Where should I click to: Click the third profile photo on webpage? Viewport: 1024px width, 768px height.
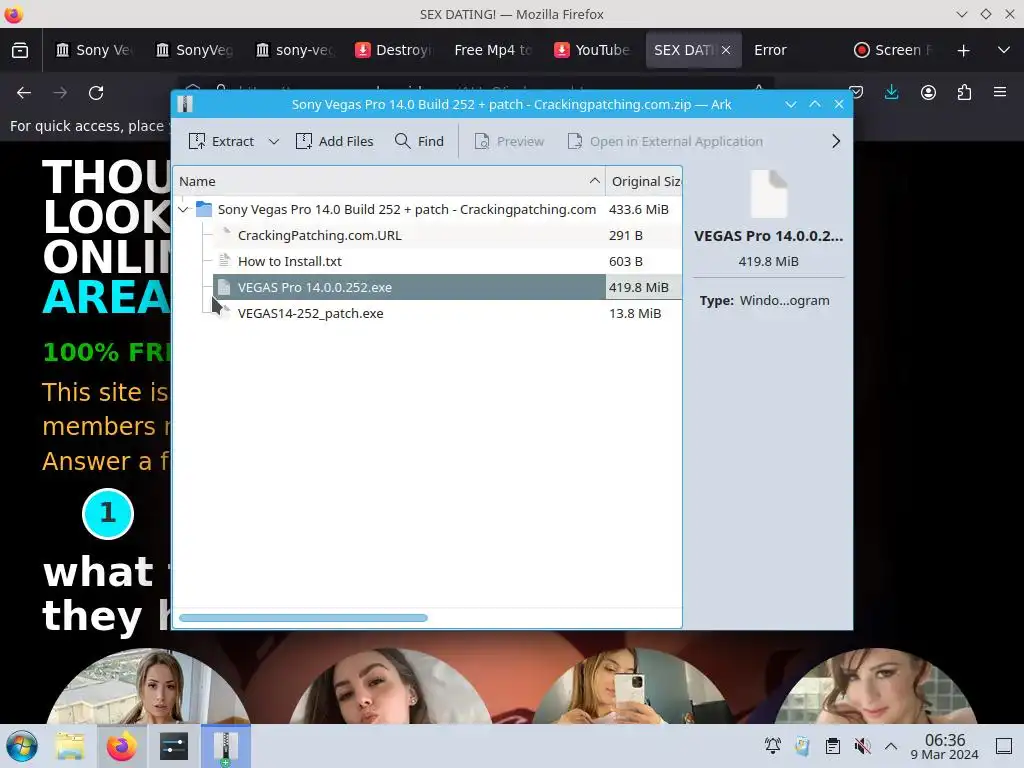point(633,686)
